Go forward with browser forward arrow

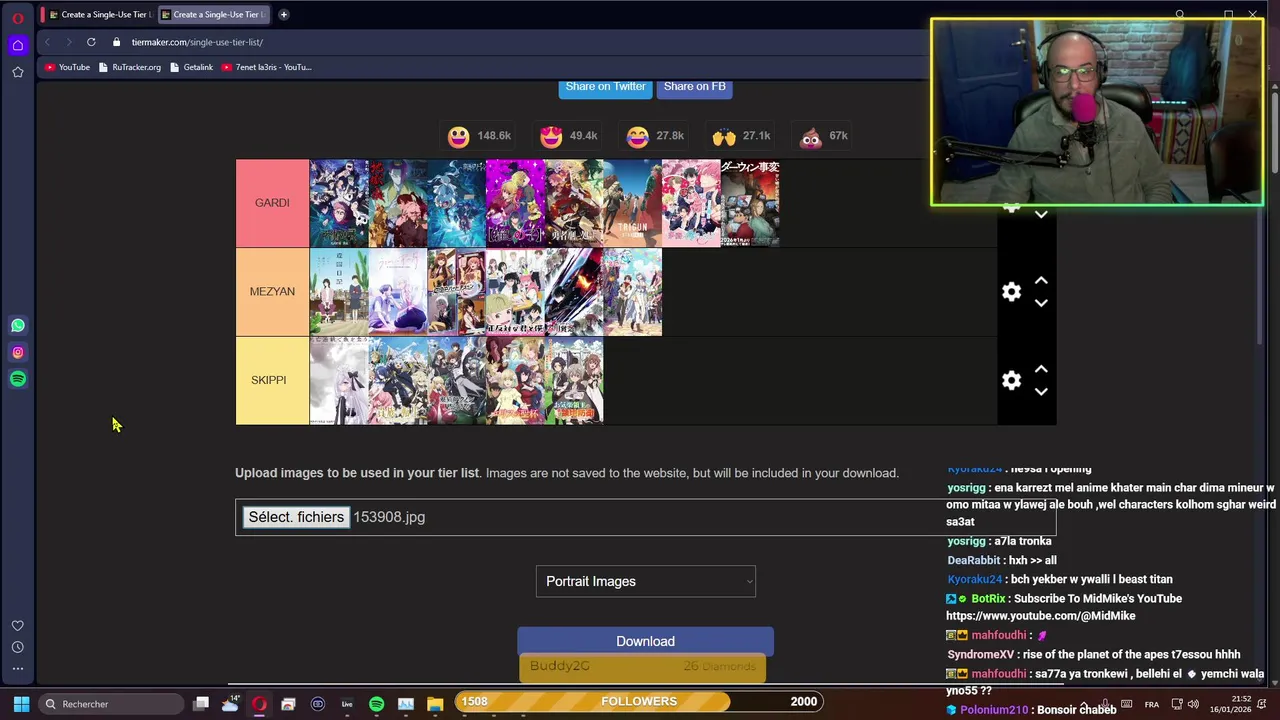pos(68,42)
